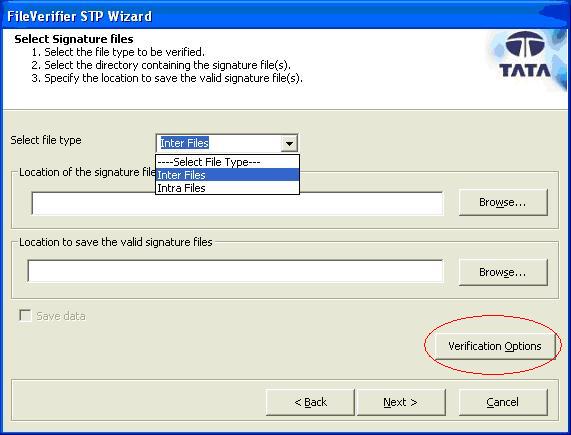
Task: Cancel the FileVerifier wizard
Action: 503,402
